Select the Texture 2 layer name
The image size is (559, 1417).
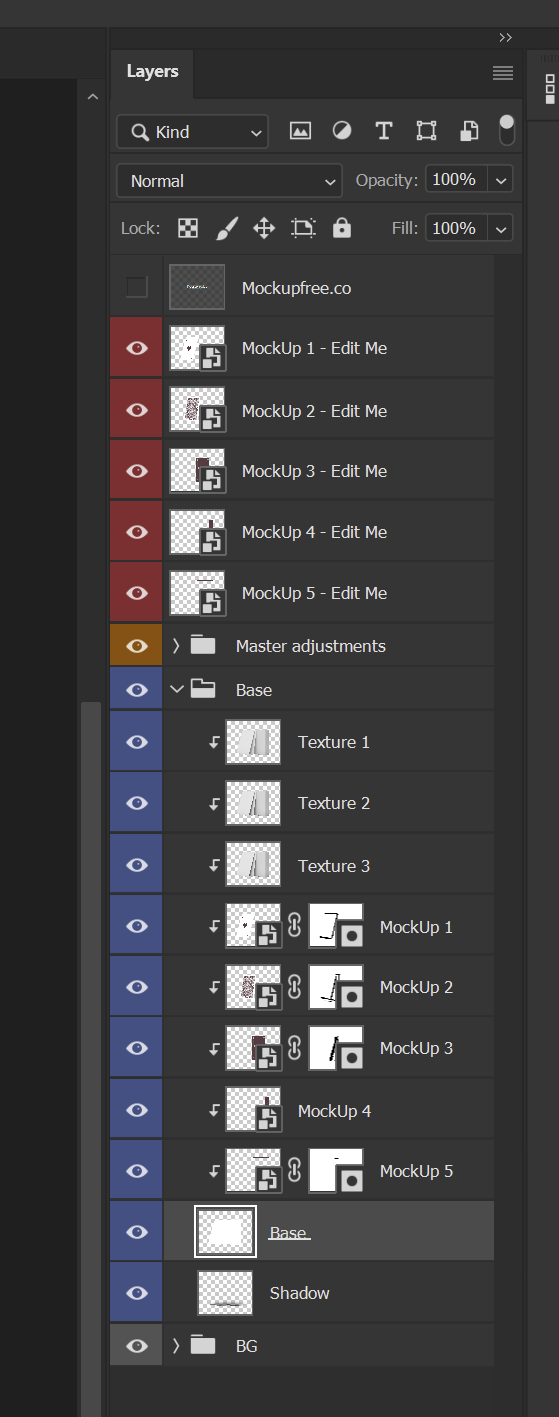tap(334, 803)
